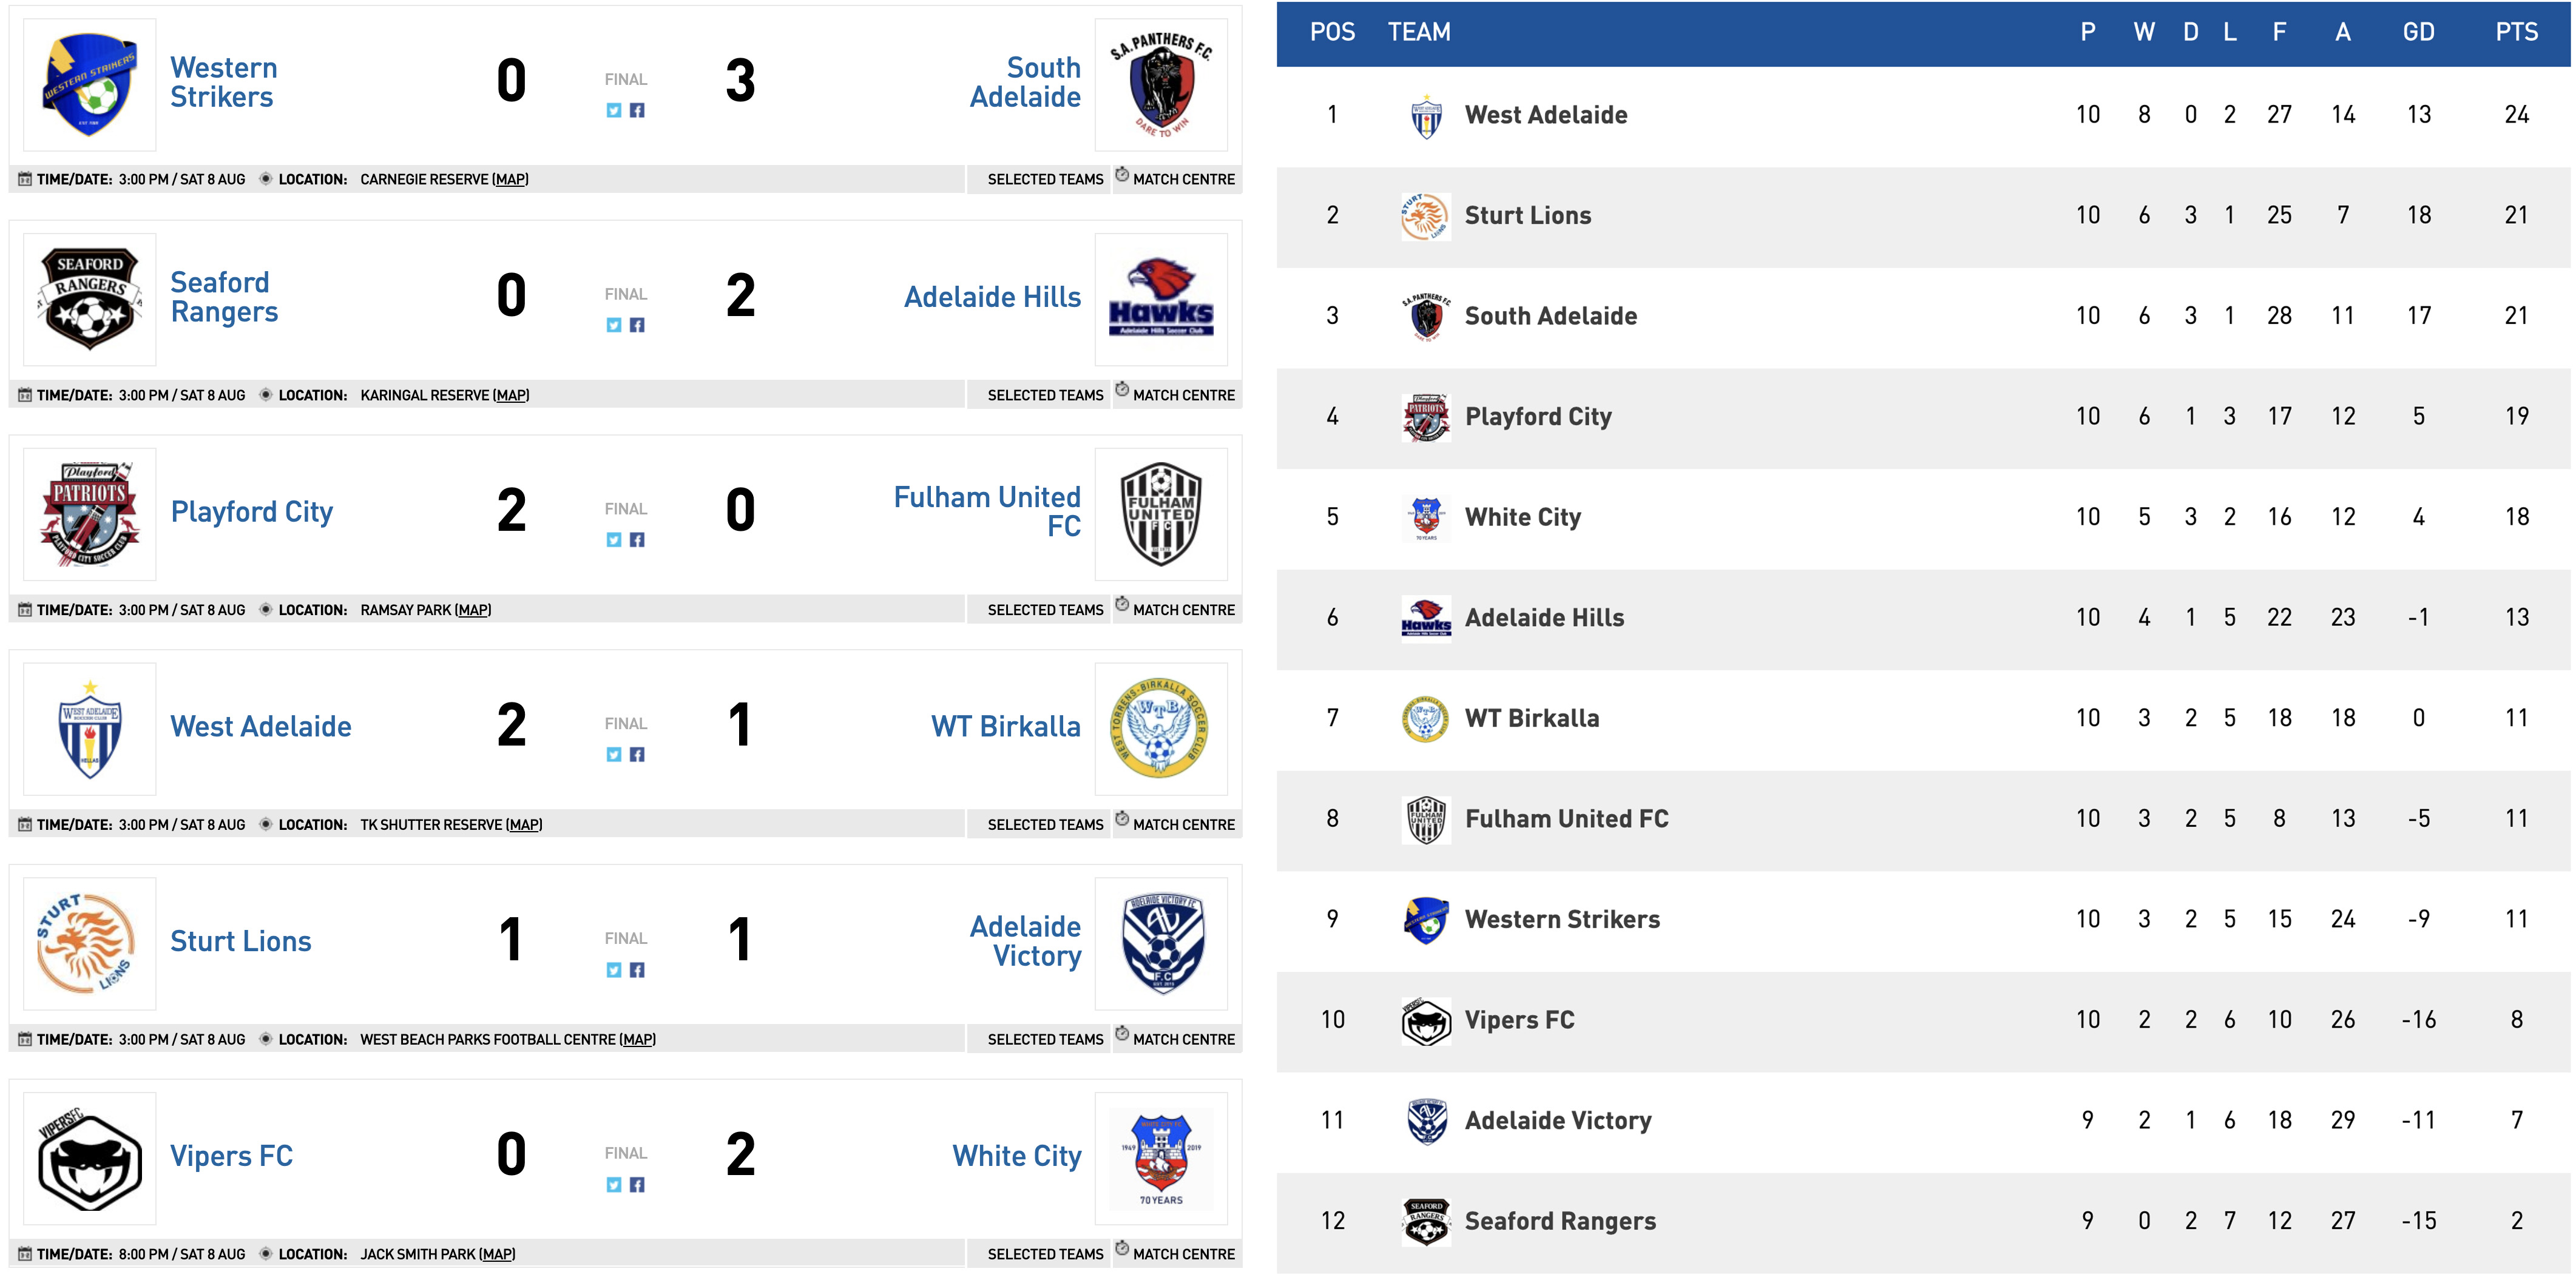Share the Western Strikers result on Facebook
2576x1280 pixels.
637,110
